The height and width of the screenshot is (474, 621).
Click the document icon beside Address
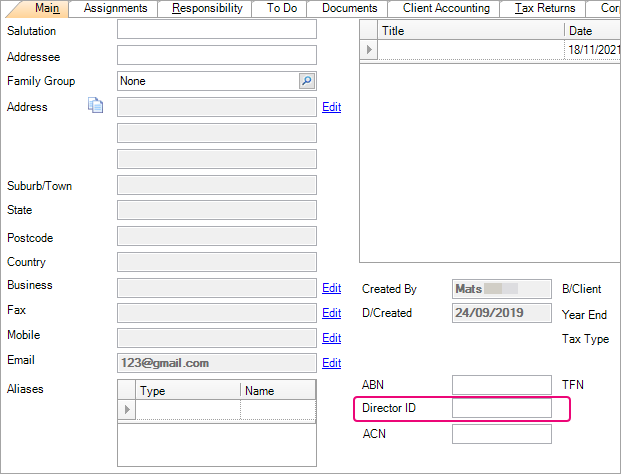coord(96,106)
